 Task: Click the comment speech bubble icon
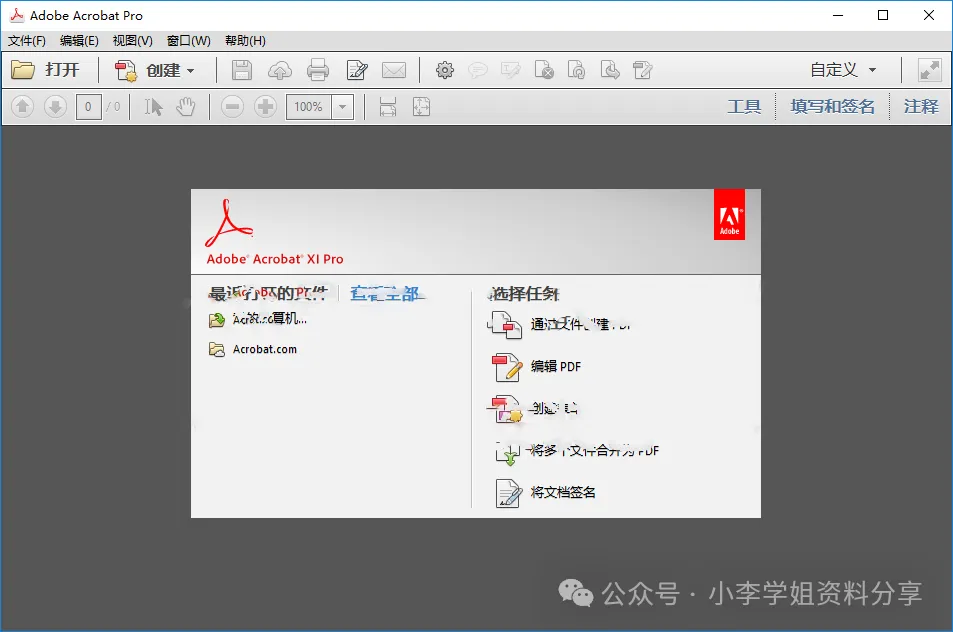[x=478, y=70]
